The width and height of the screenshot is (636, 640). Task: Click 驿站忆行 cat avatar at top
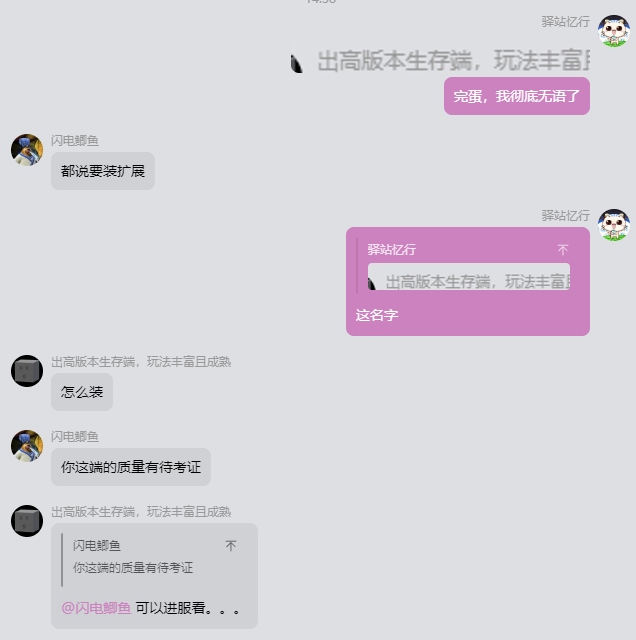614,31
